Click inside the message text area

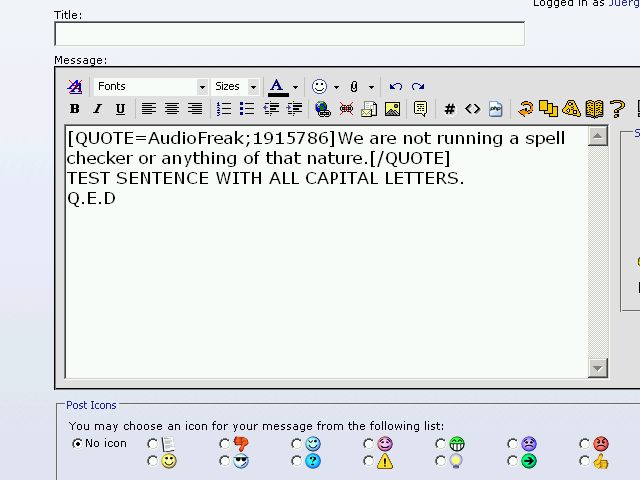pos(326,252)
